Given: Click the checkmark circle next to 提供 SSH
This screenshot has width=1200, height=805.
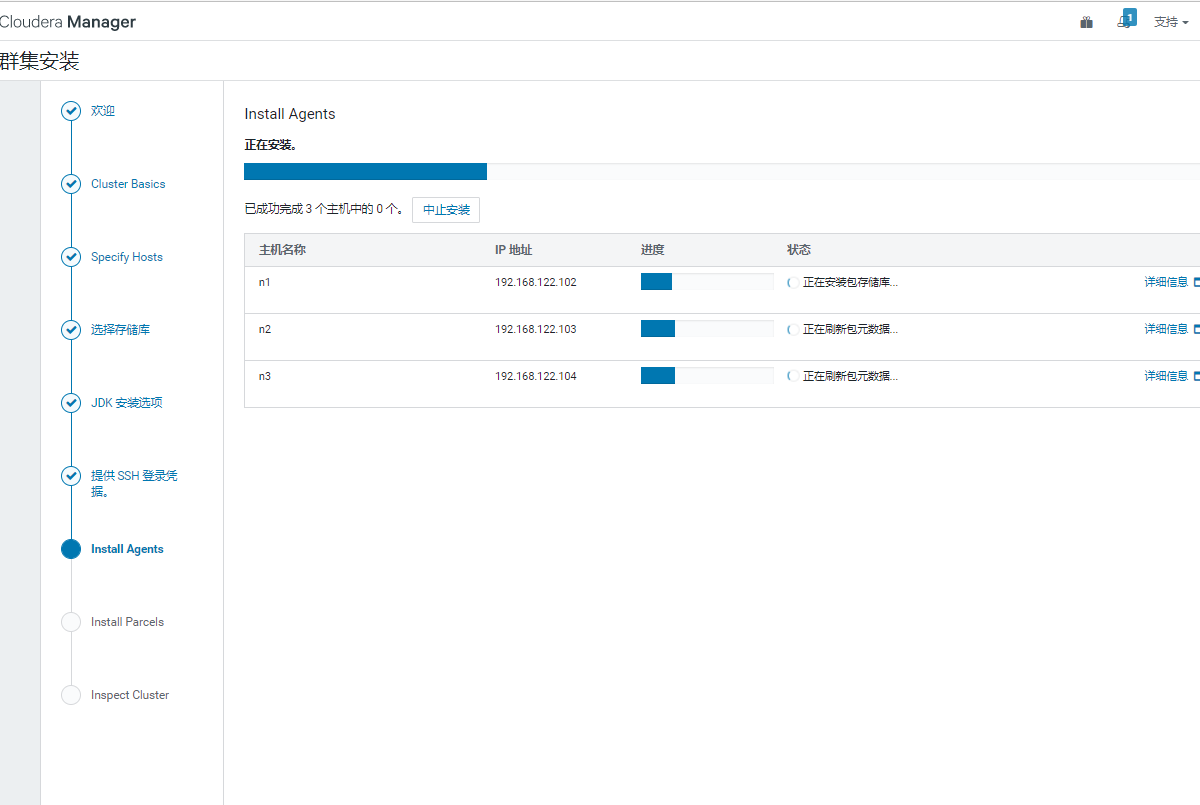Looking at the screenshot, I should [71, 476].
